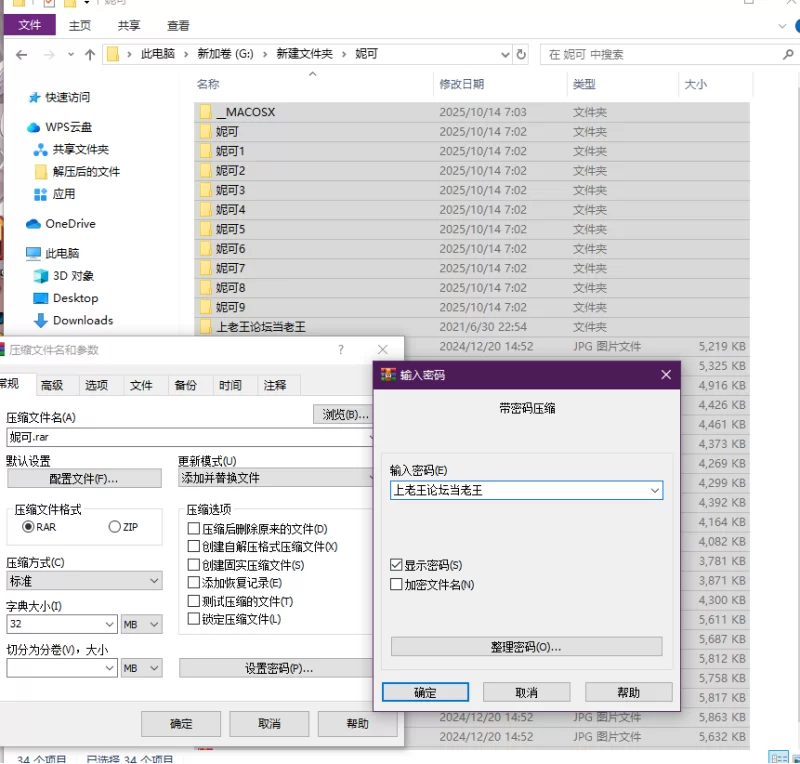The height and width of the screenshot is (764, 800).
Task: Uncheck the 显示密码 checkbox
Action: [x=397, y=565]
